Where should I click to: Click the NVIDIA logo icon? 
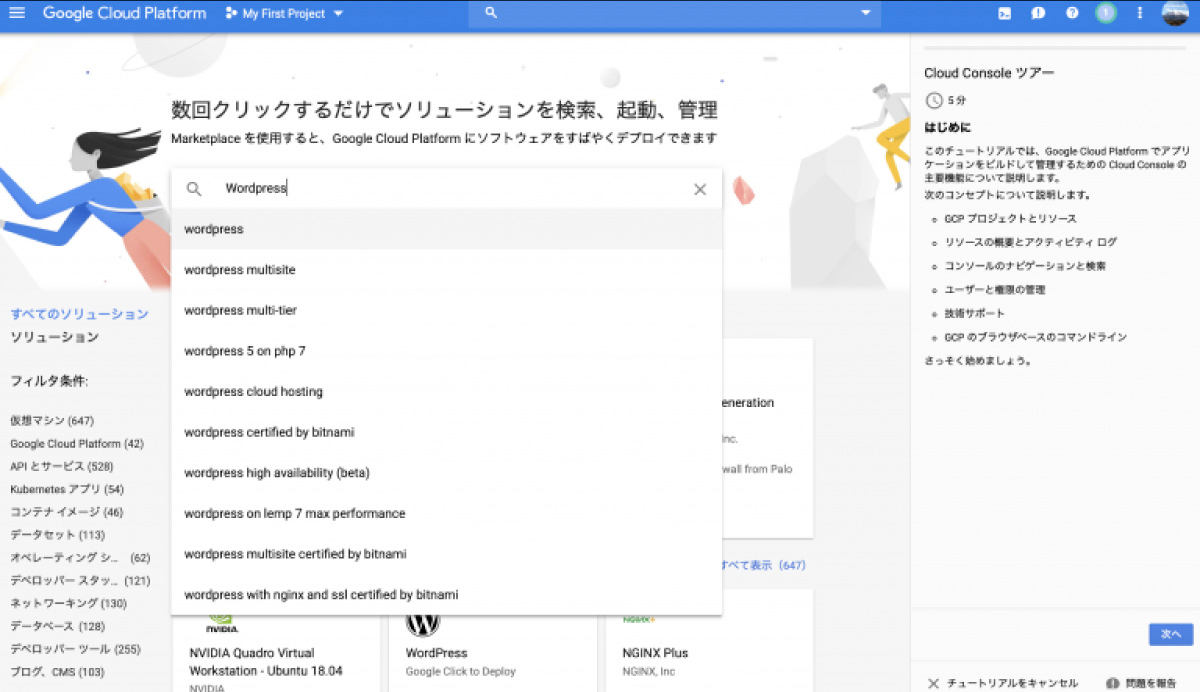222,624
